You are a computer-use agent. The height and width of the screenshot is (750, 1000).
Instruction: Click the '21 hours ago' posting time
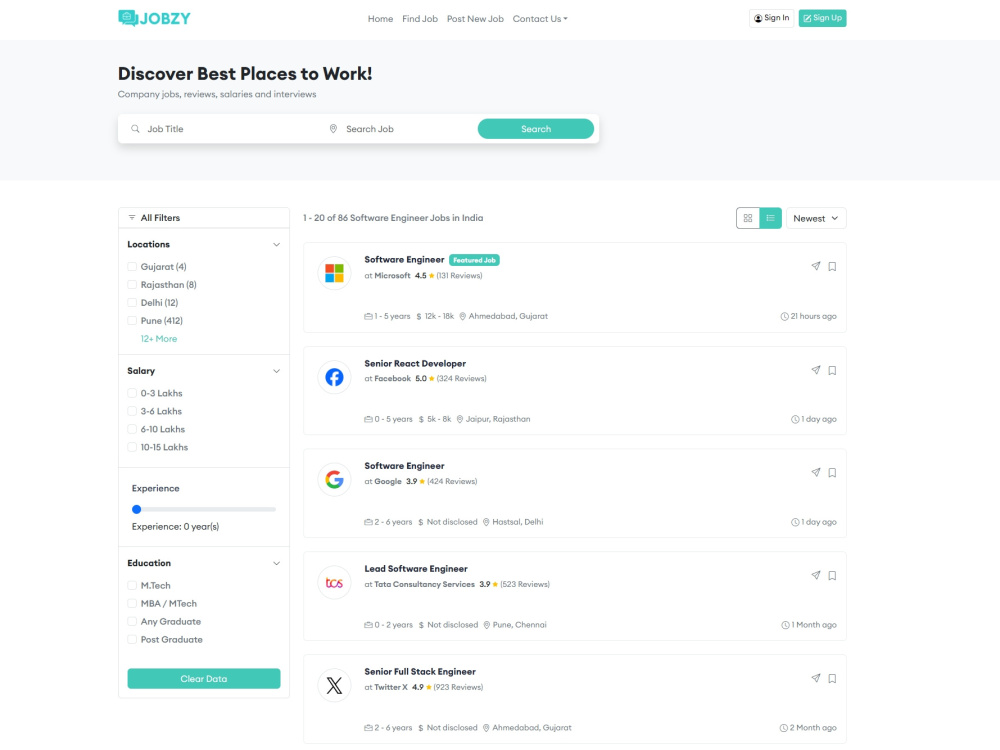coord(813,316)
